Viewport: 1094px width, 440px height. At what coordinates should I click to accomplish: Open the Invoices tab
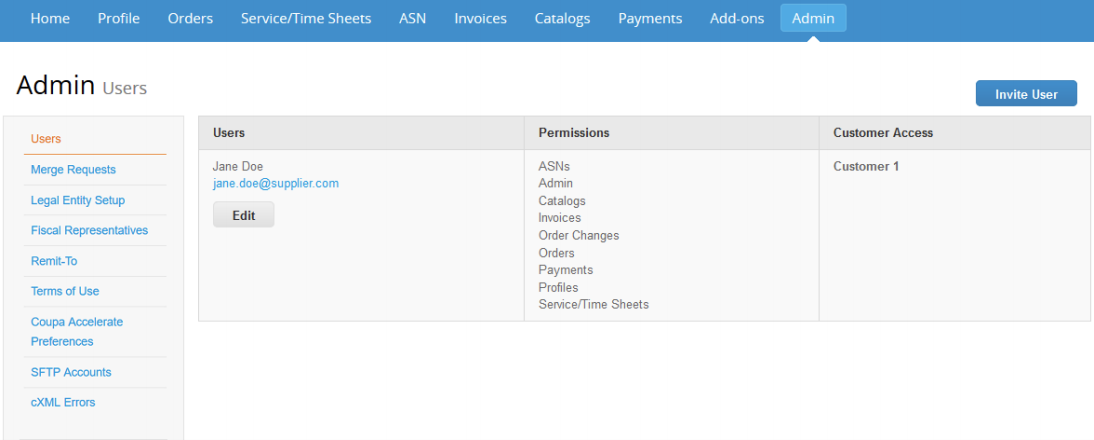tap(480, 18)
